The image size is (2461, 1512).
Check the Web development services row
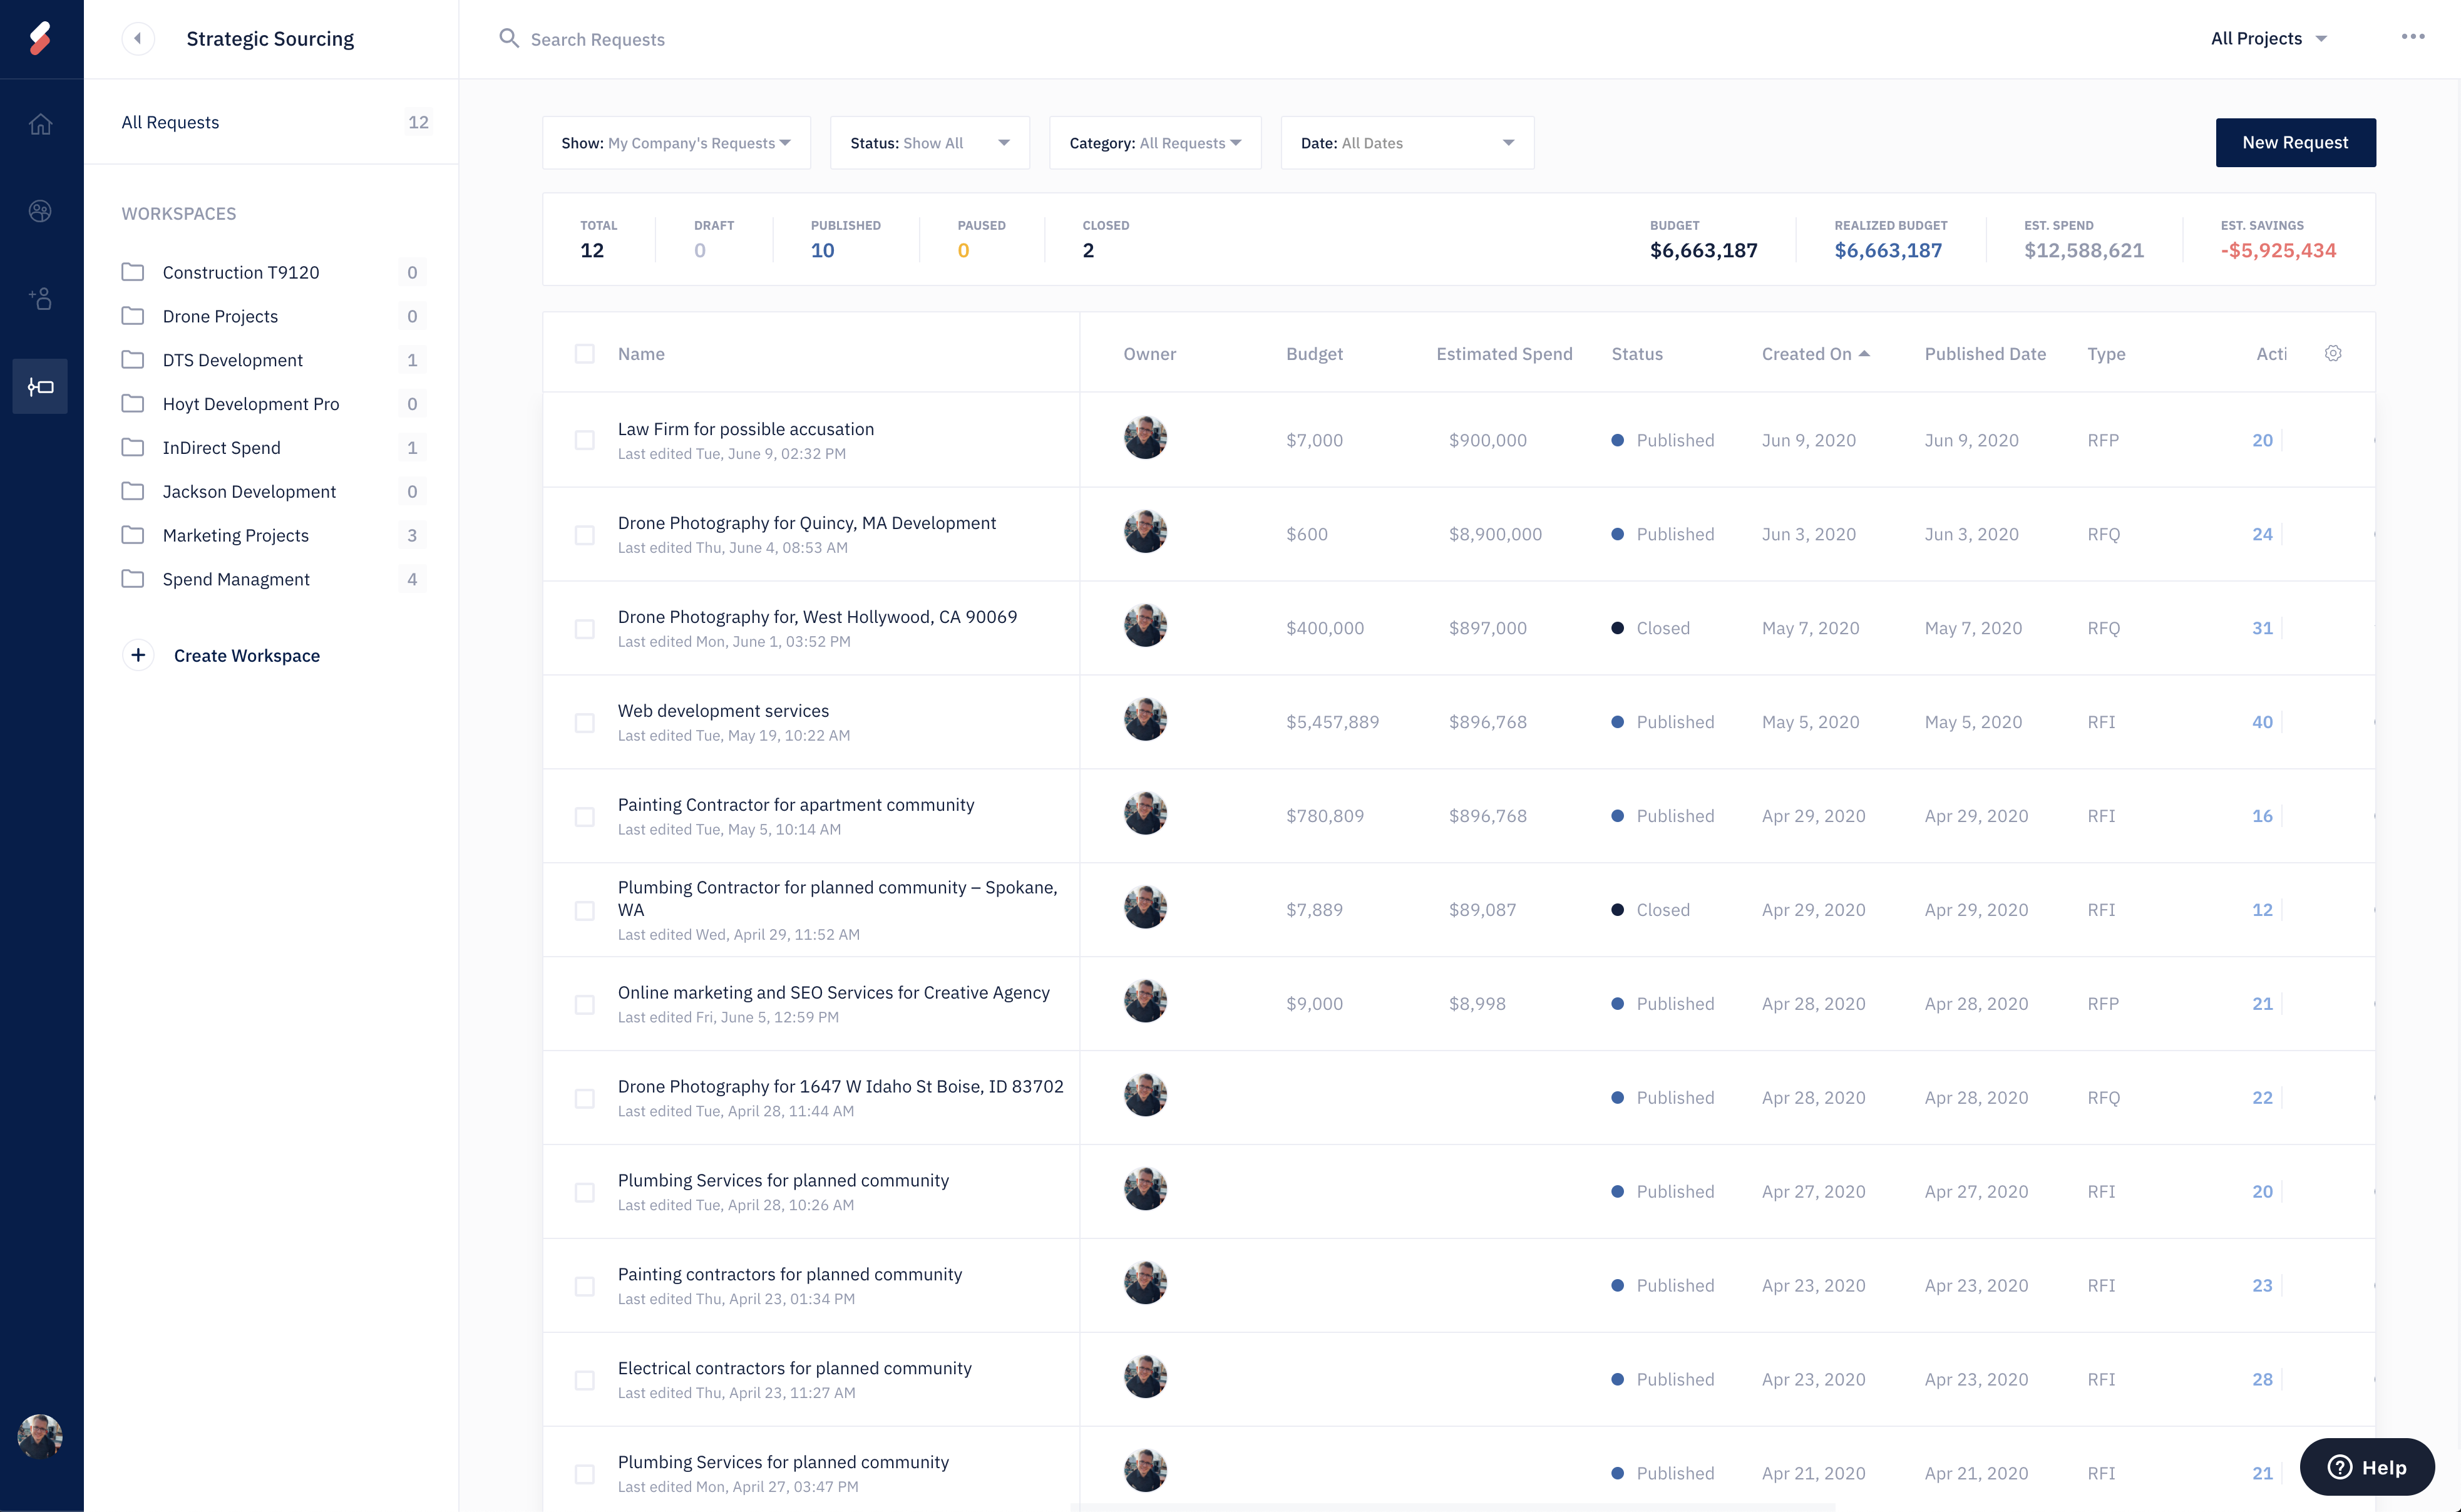[584, 722]
